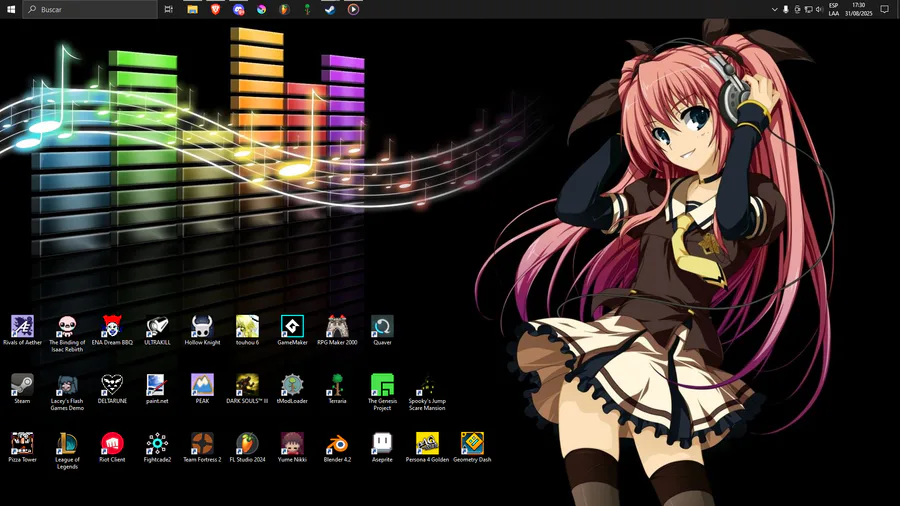
Task: Click the Riot Client fist icon
Action: click(112, 443)
